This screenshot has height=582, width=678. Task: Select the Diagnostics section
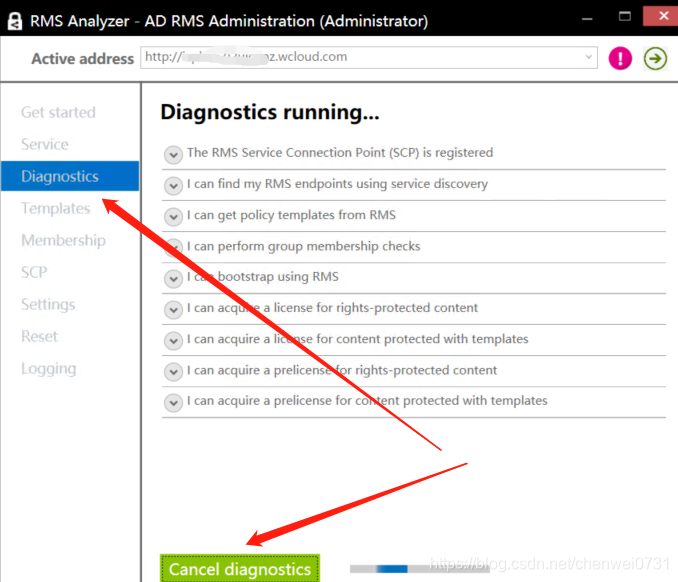pos(70,176)
